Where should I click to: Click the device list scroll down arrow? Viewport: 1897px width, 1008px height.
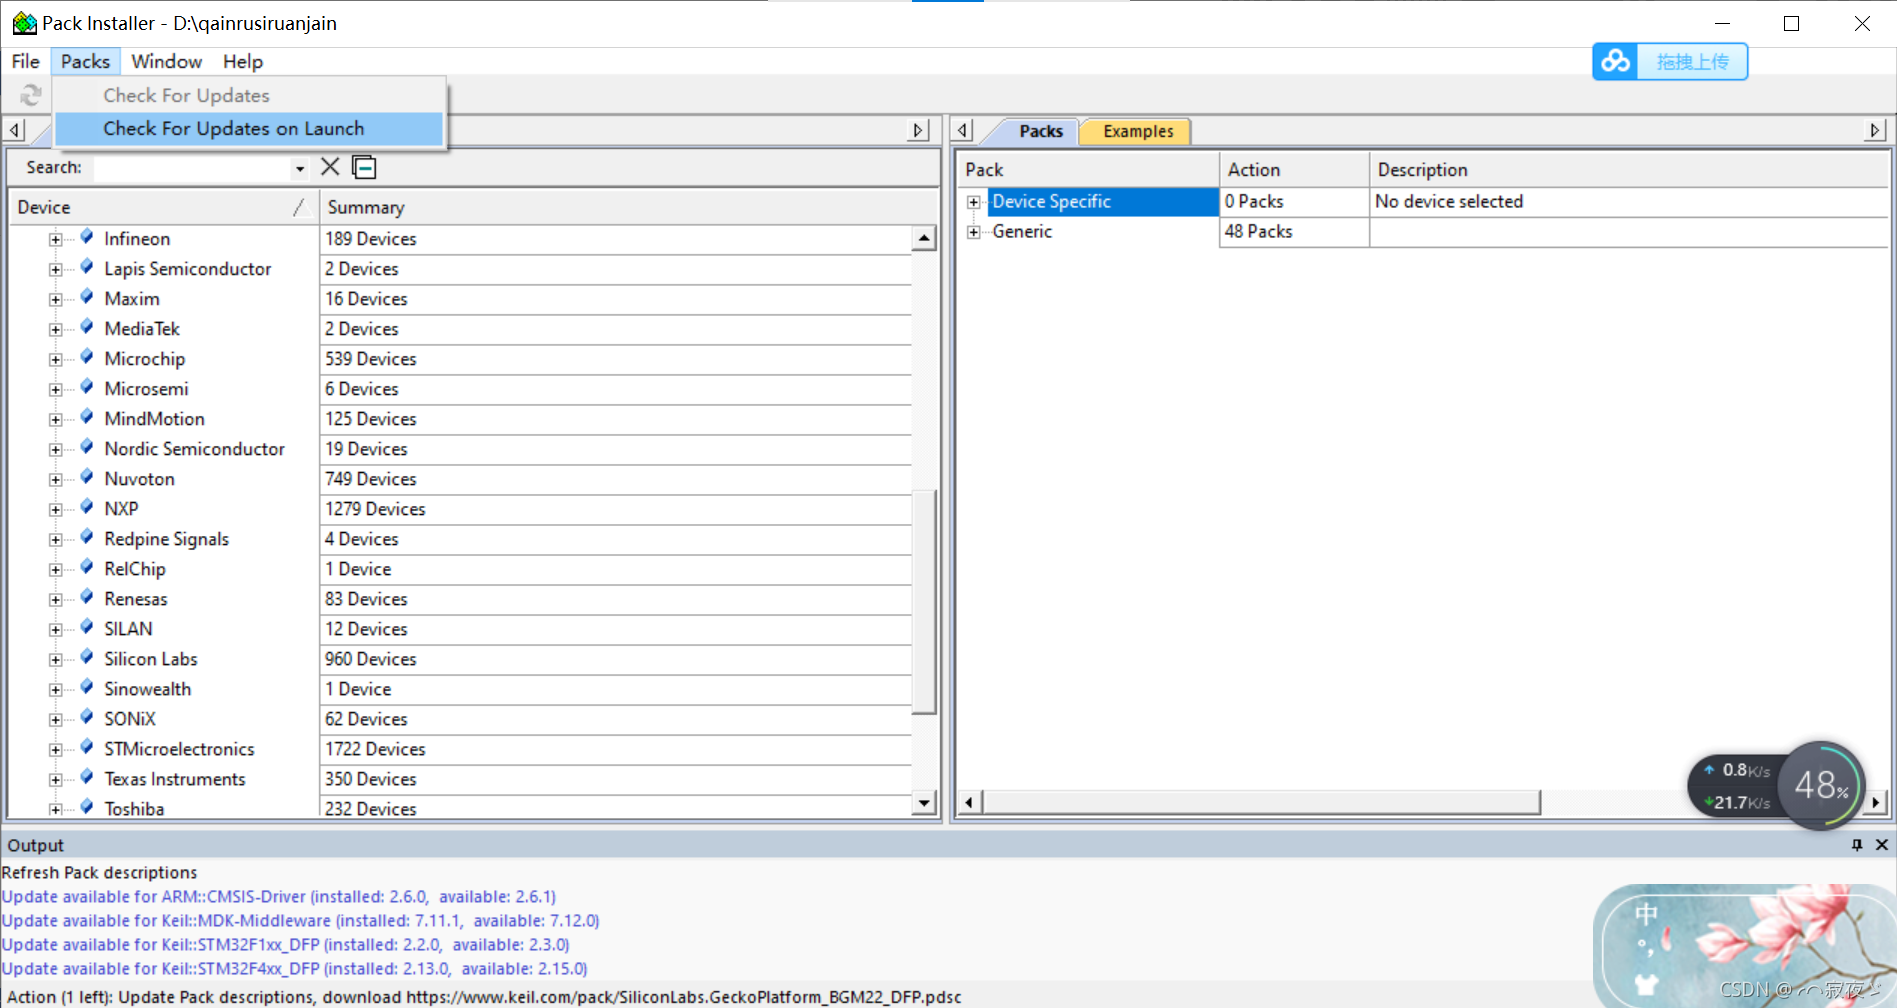924,803
